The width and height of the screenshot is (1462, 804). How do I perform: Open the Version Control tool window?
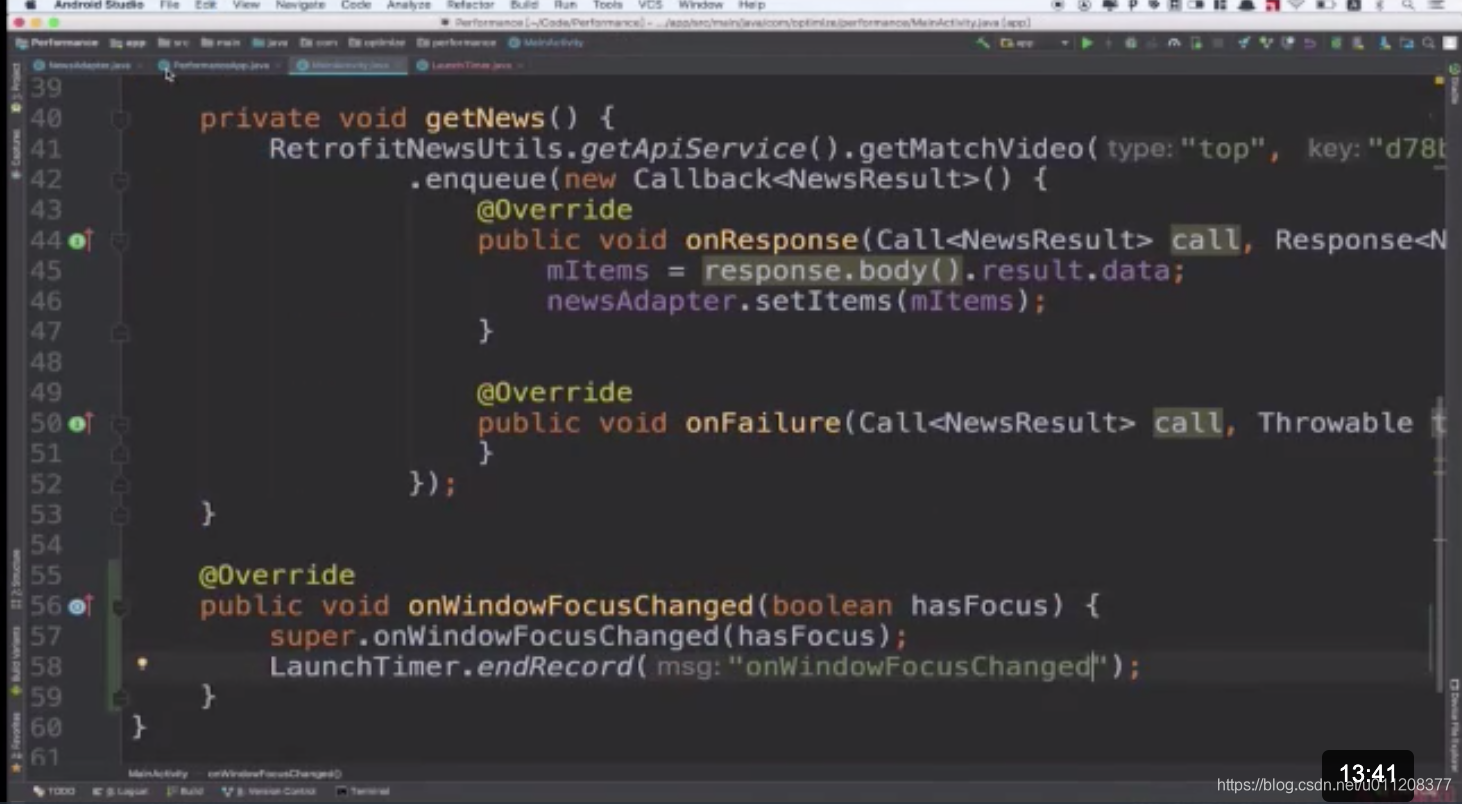[x=269, y=791]
